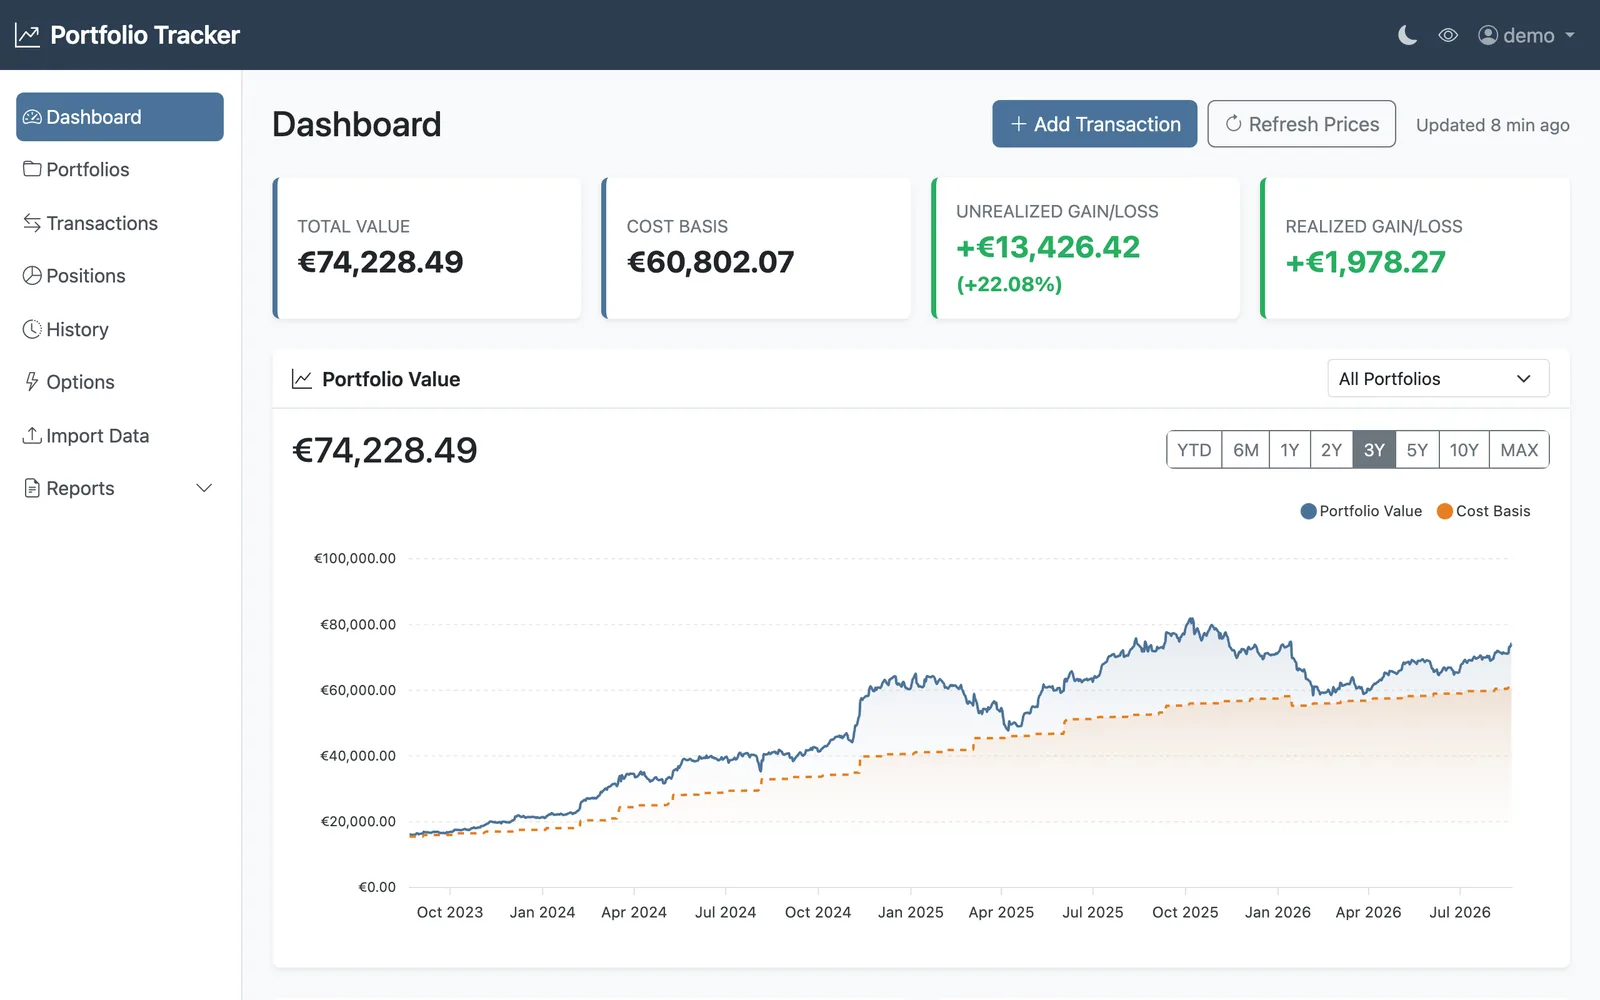
Task: Click the demo user avatar icon
Action: (x=1488, y=36)
